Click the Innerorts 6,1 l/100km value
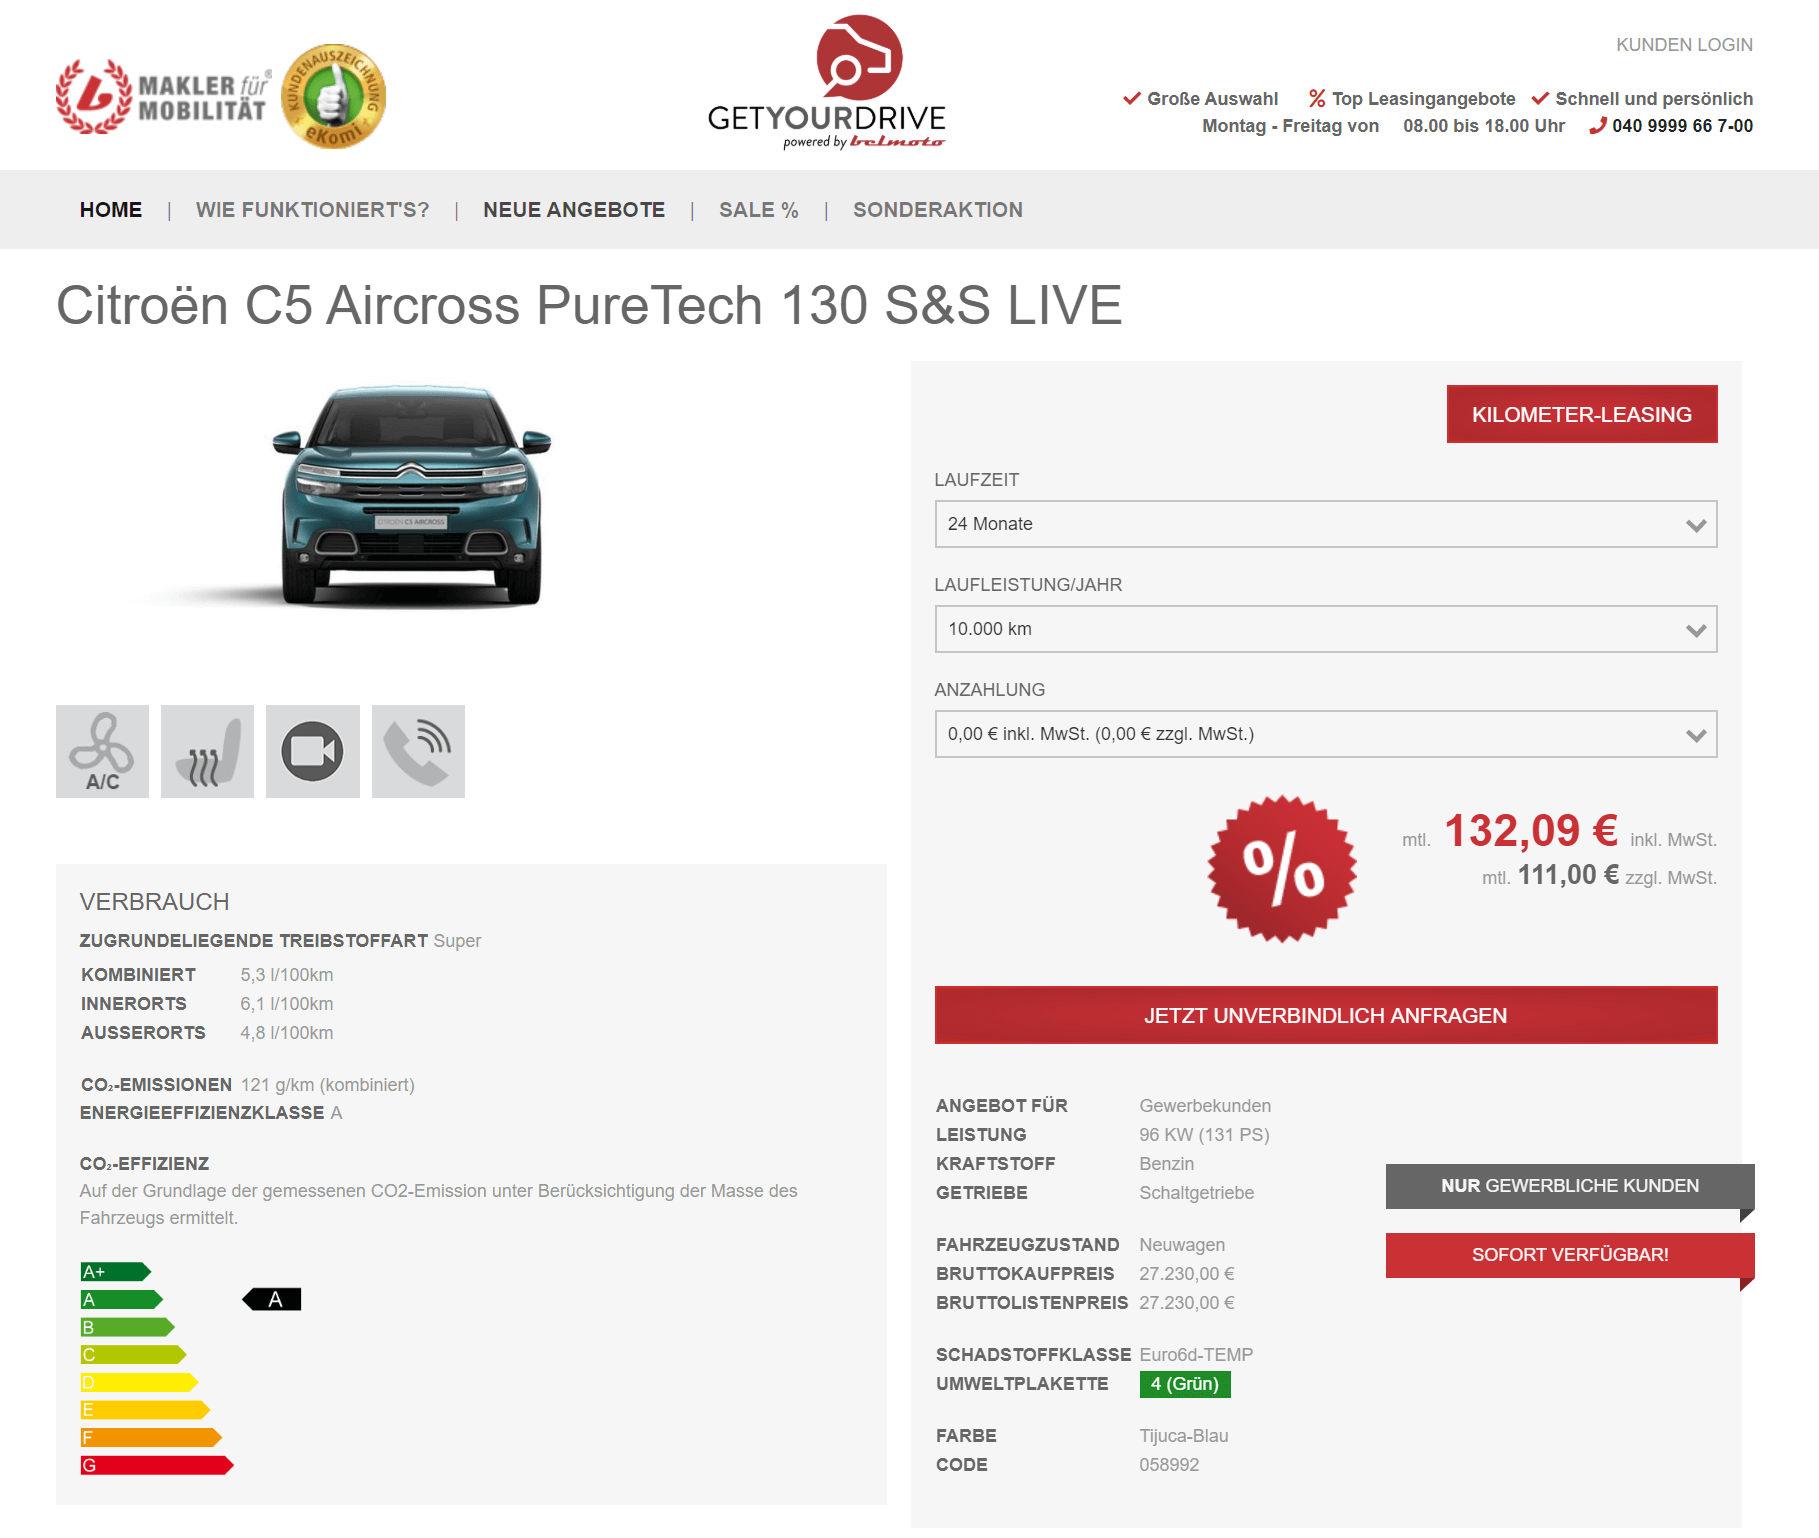Viewport: 1819px width, 1538px height. (x=287, y=1004)
